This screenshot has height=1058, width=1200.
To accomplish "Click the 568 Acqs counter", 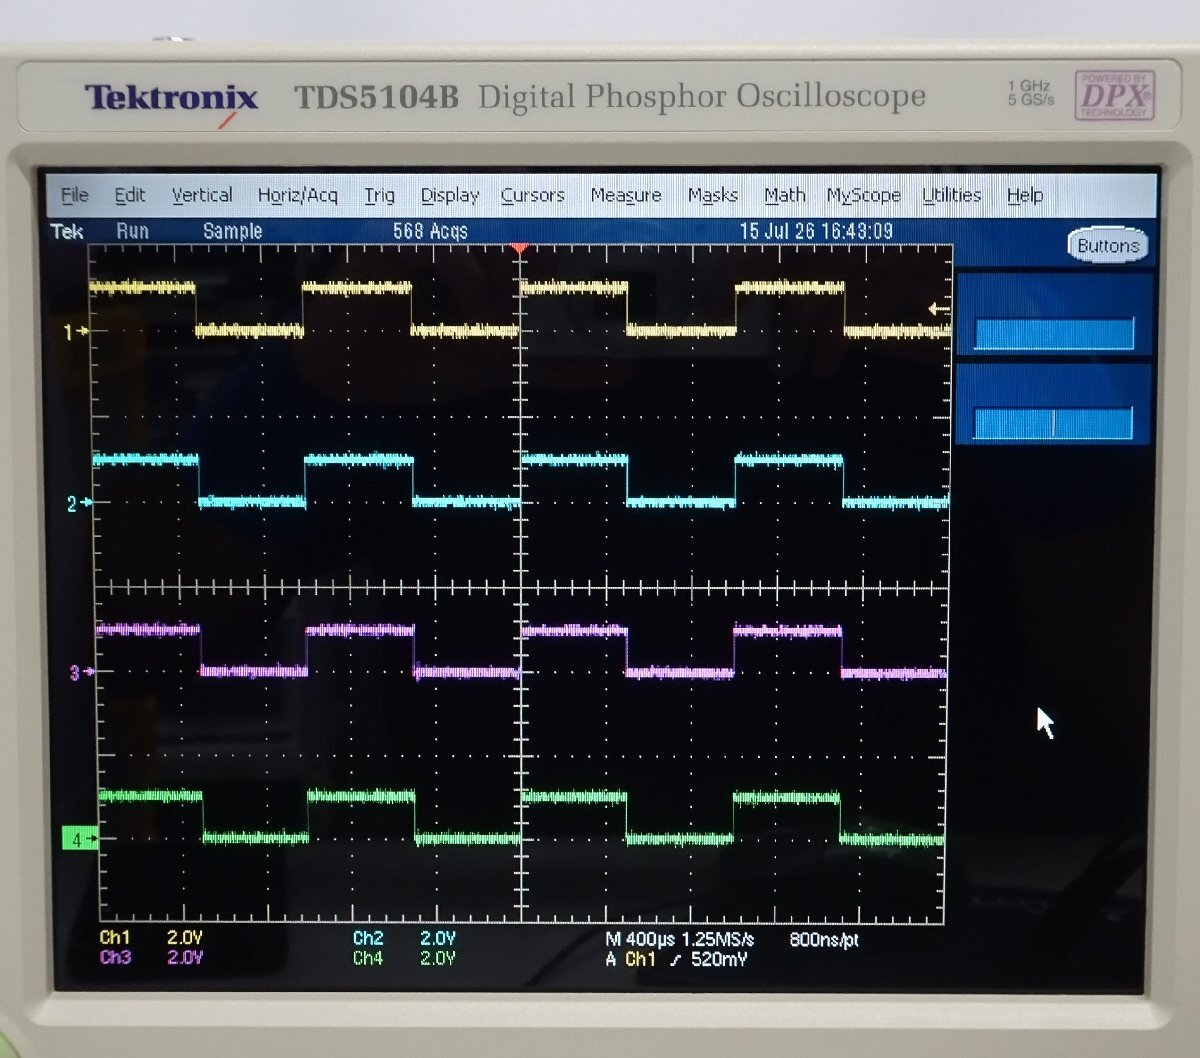I will tap(430, 231).
